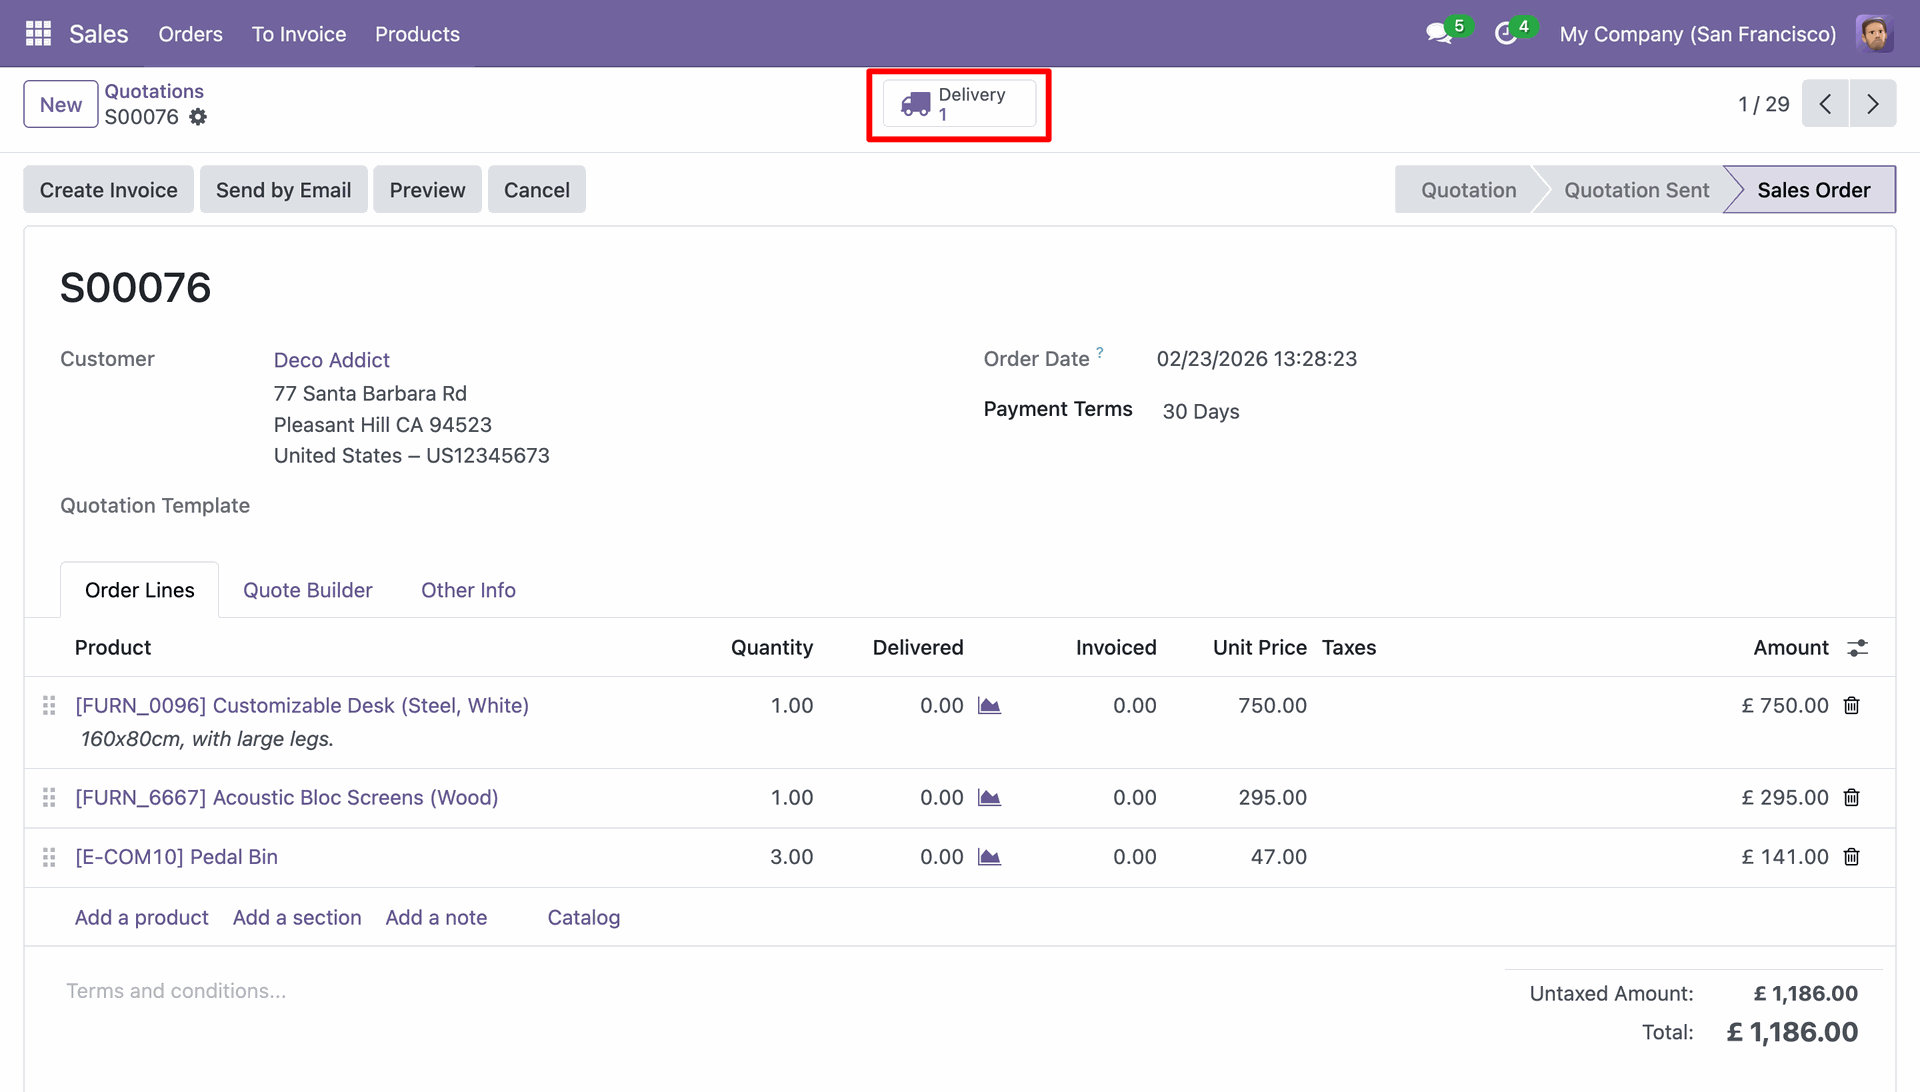Open the Deco Addict customer link

[x=331, y=360]
